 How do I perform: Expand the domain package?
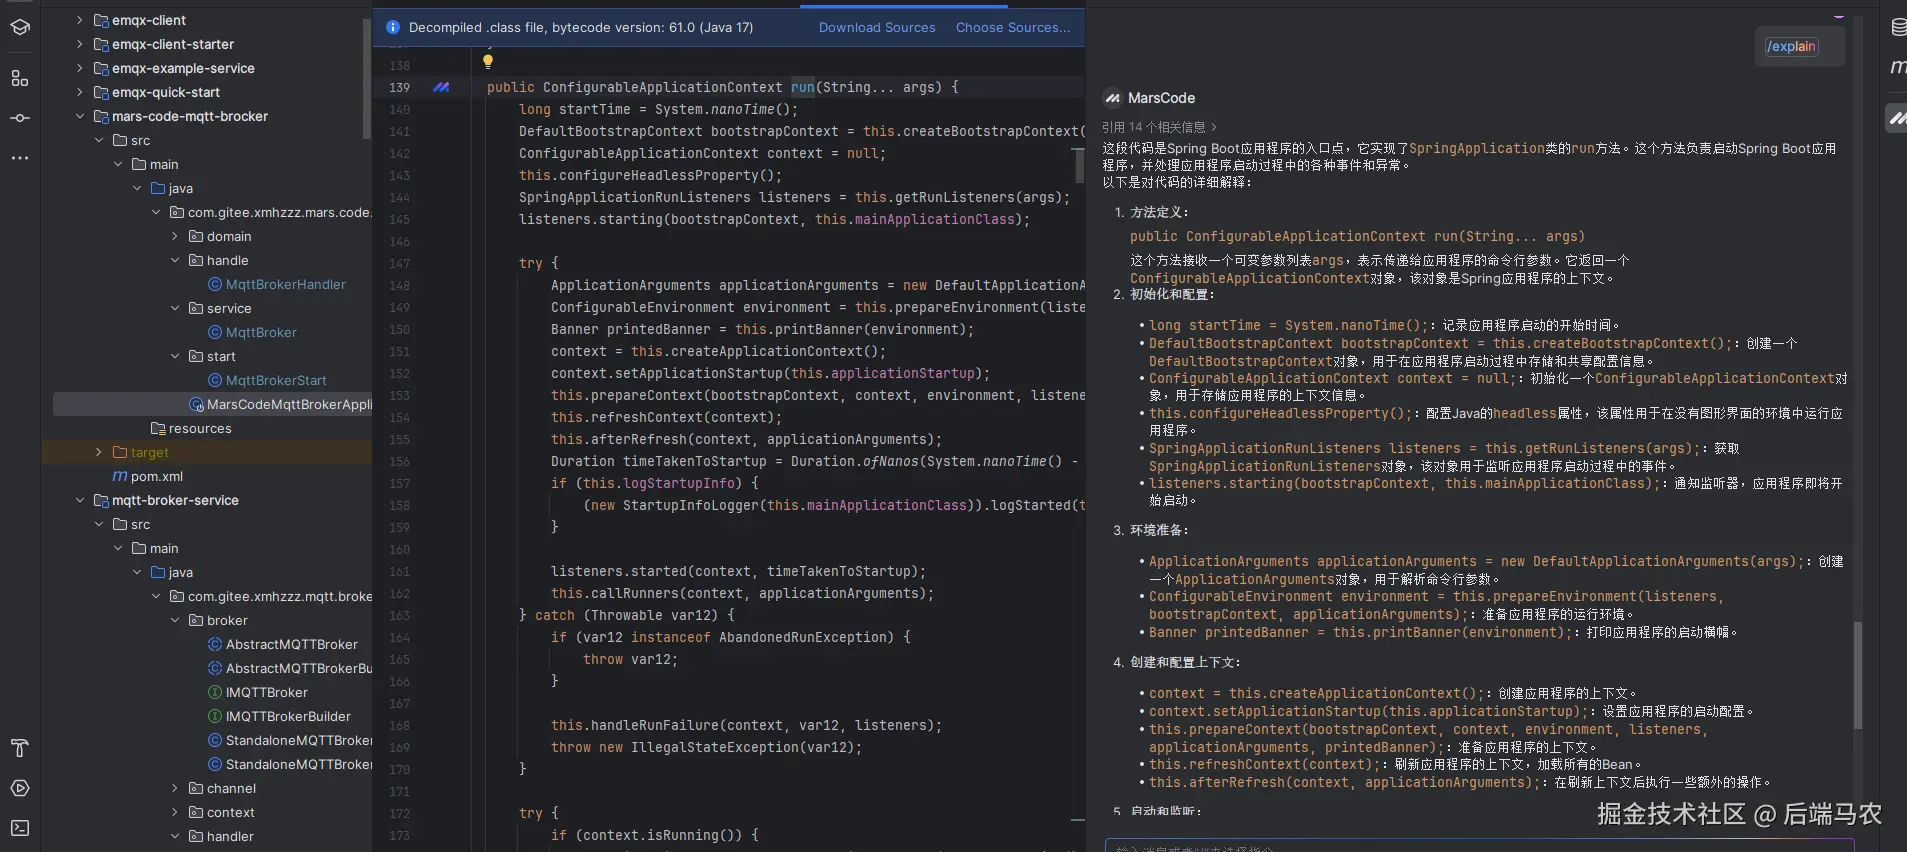coord(174,236)
